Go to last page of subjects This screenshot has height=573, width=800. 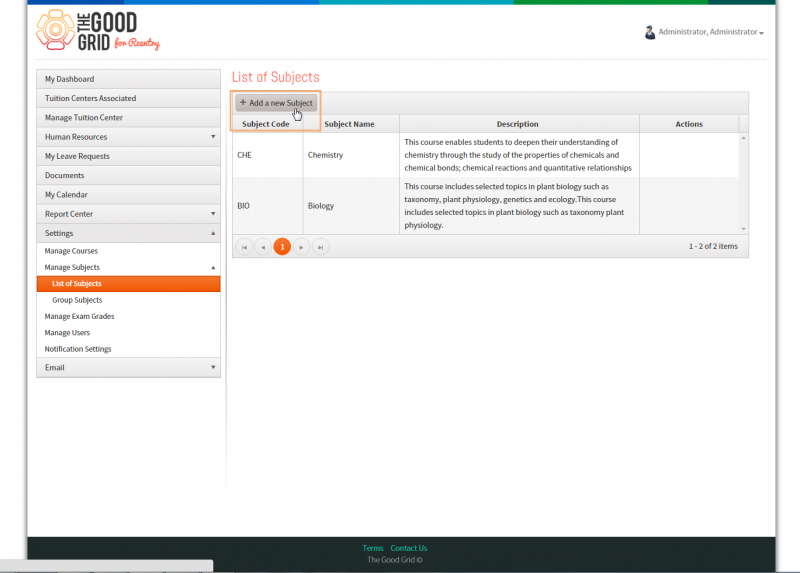coord(320,247)
